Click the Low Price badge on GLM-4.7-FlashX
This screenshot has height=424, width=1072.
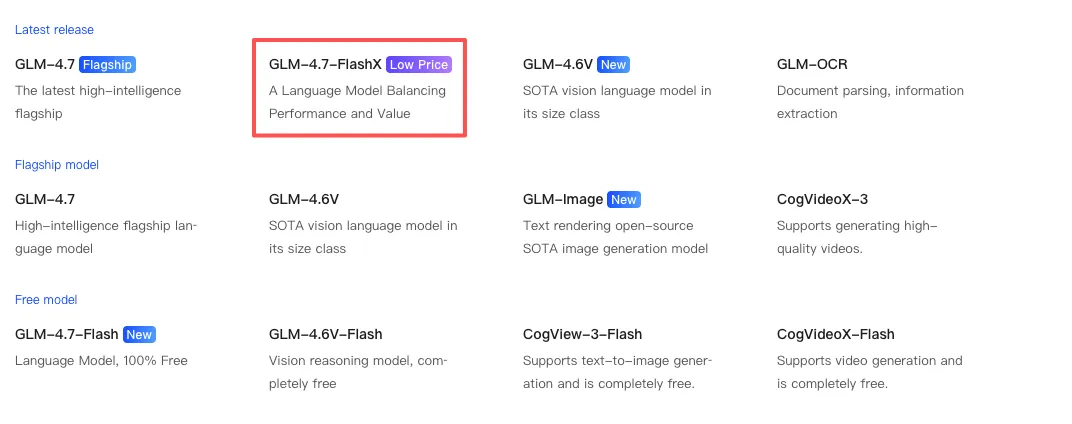click(x=419, y=65)
